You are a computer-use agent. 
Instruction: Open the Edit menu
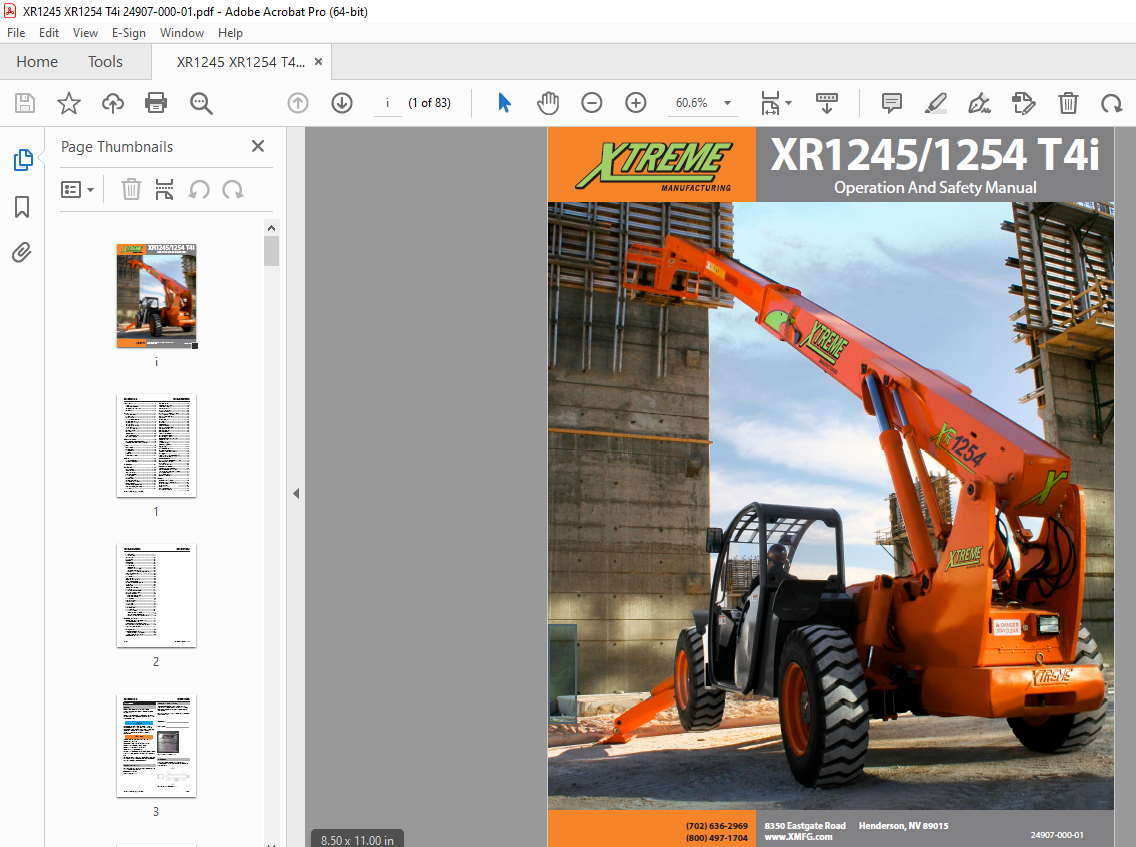[x=49, y=33]
